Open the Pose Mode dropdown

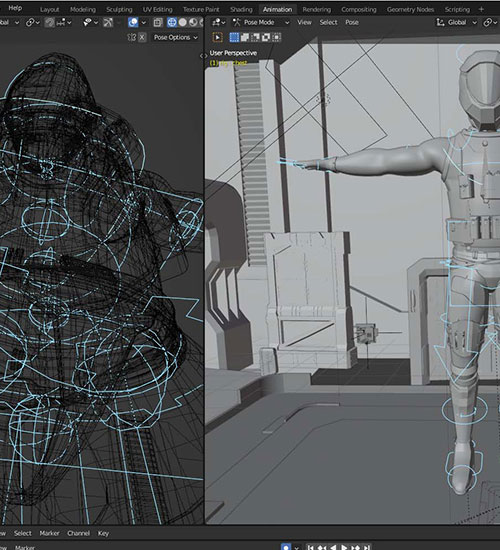pyautogui.click(x=261, y=23)
